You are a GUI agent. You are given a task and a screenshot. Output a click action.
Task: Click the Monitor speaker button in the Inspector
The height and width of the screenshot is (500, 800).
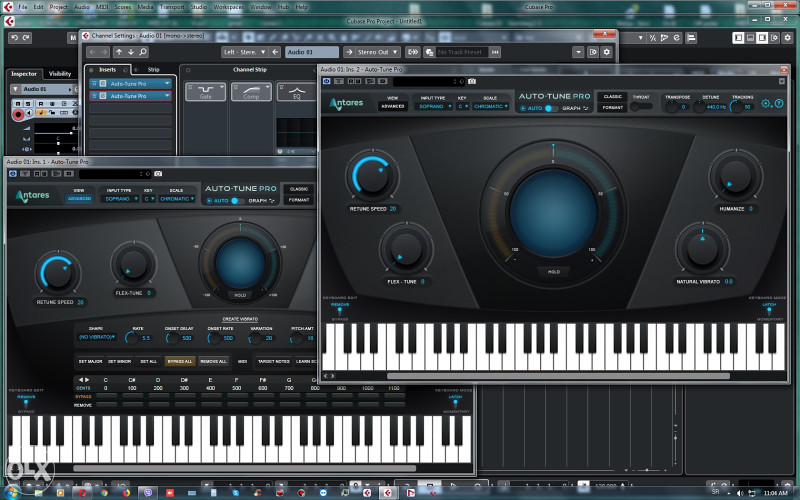[29, 113]
